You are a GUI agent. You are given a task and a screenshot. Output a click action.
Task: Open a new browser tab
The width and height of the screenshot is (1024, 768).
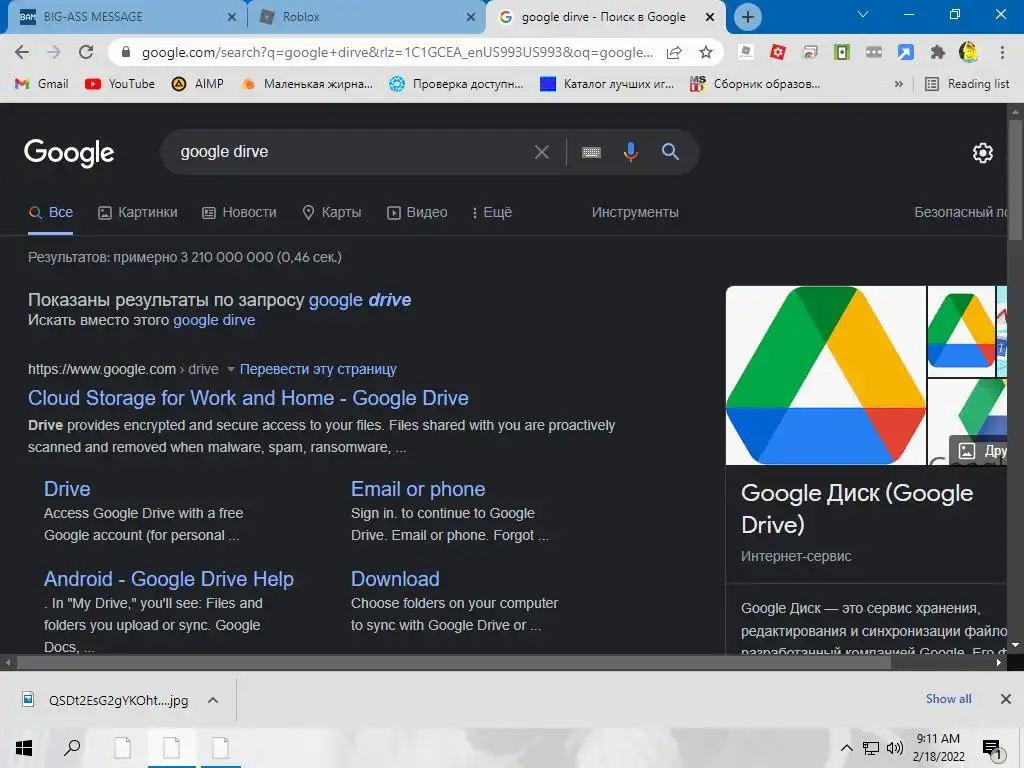click(748, 17)
